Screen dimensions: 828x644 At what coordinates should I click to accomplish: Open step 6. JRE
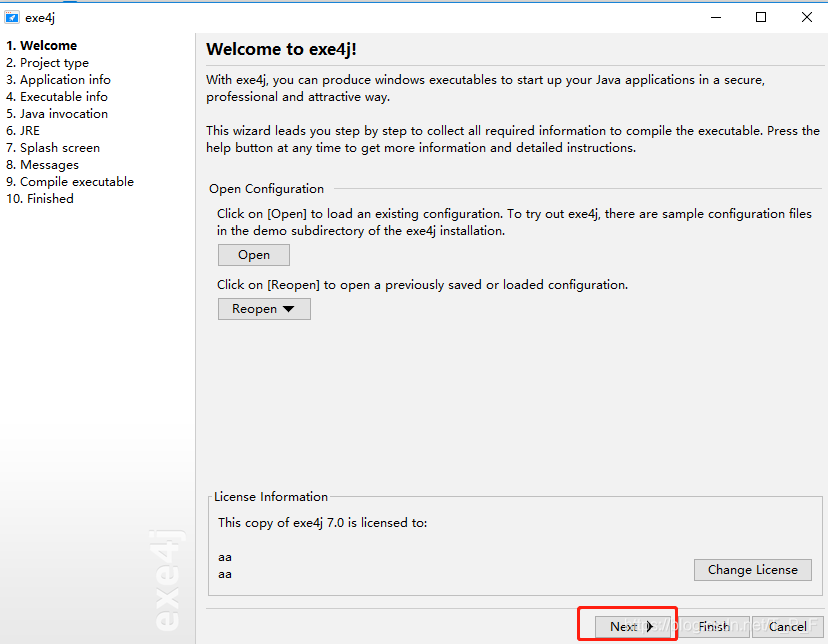pos(23,130)
